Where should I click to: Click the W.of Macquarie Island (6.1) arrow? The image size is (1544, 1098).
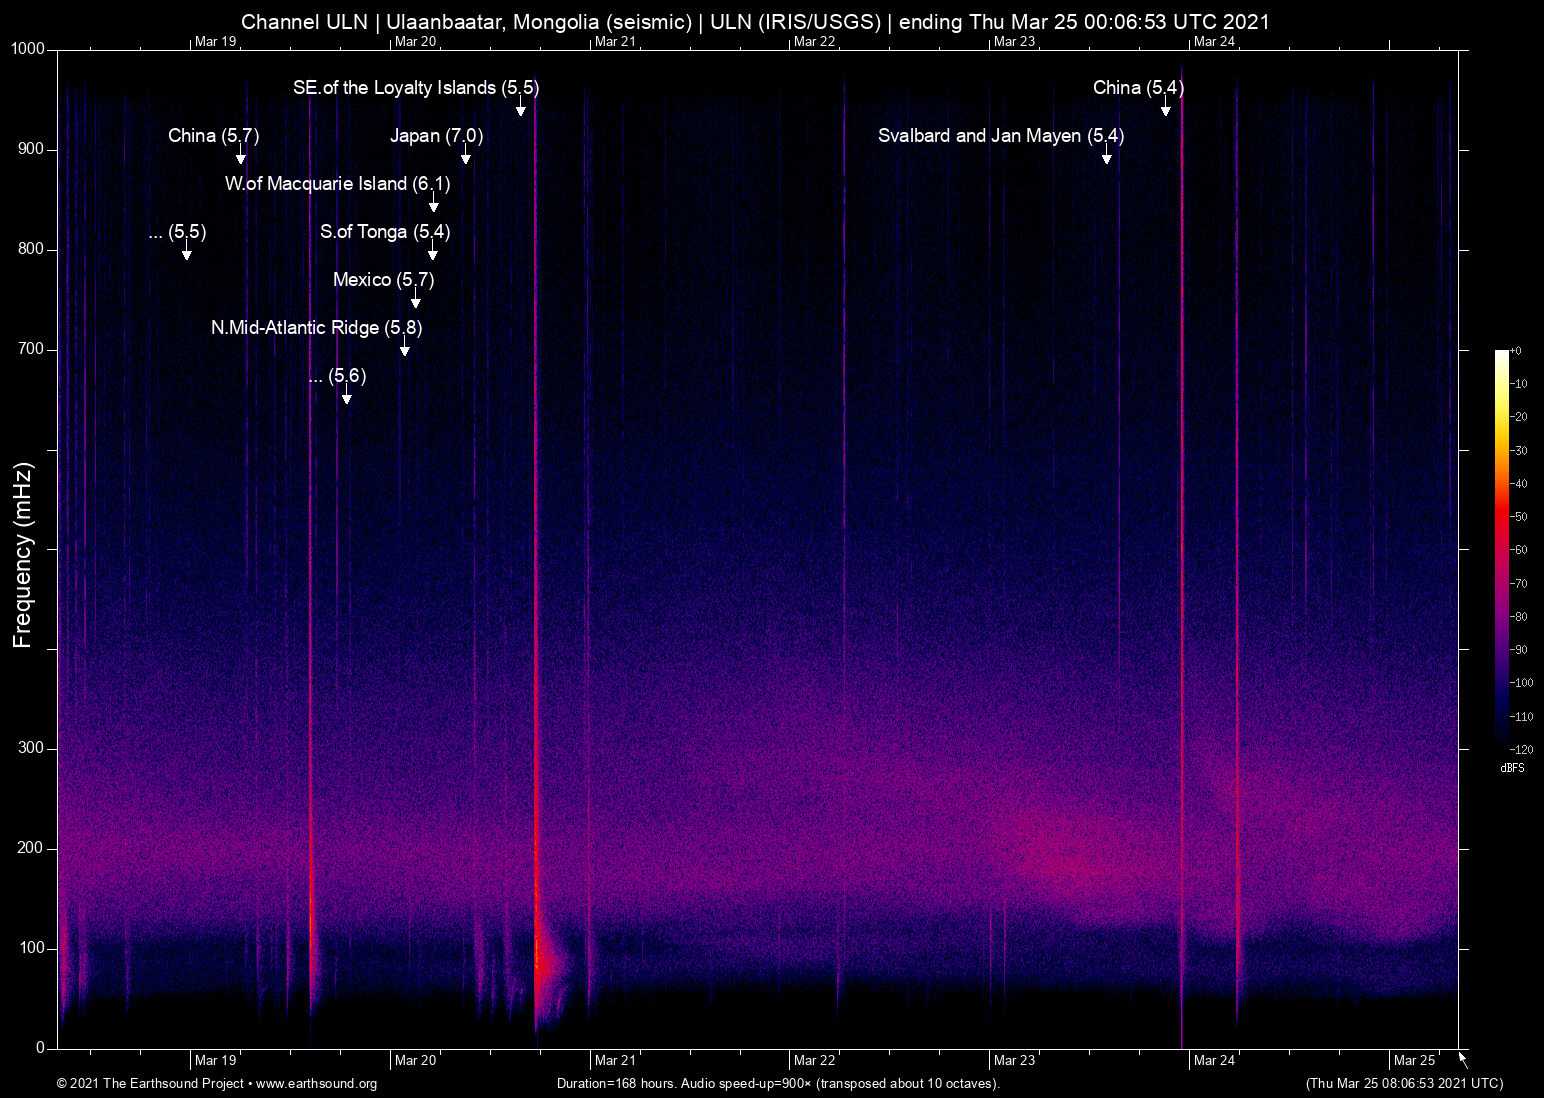[x=433, y=203]
